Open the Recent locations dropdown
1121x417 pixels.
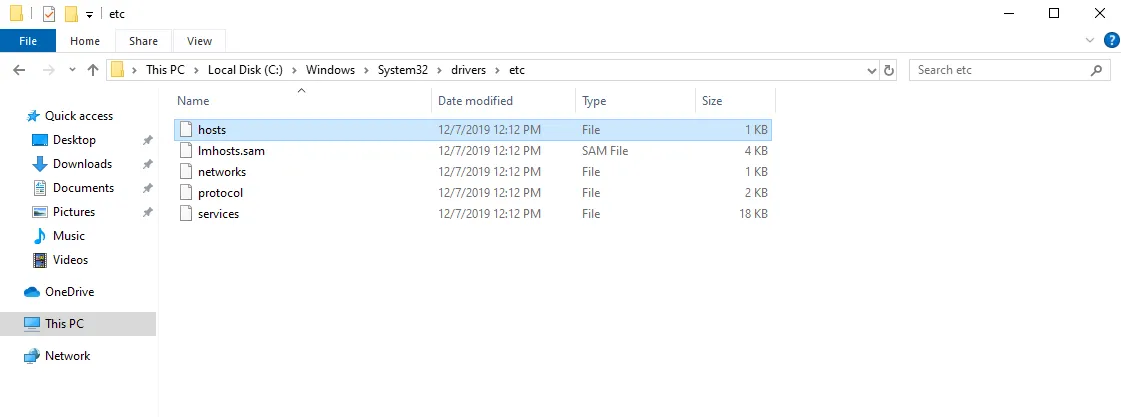click(72, 70)
